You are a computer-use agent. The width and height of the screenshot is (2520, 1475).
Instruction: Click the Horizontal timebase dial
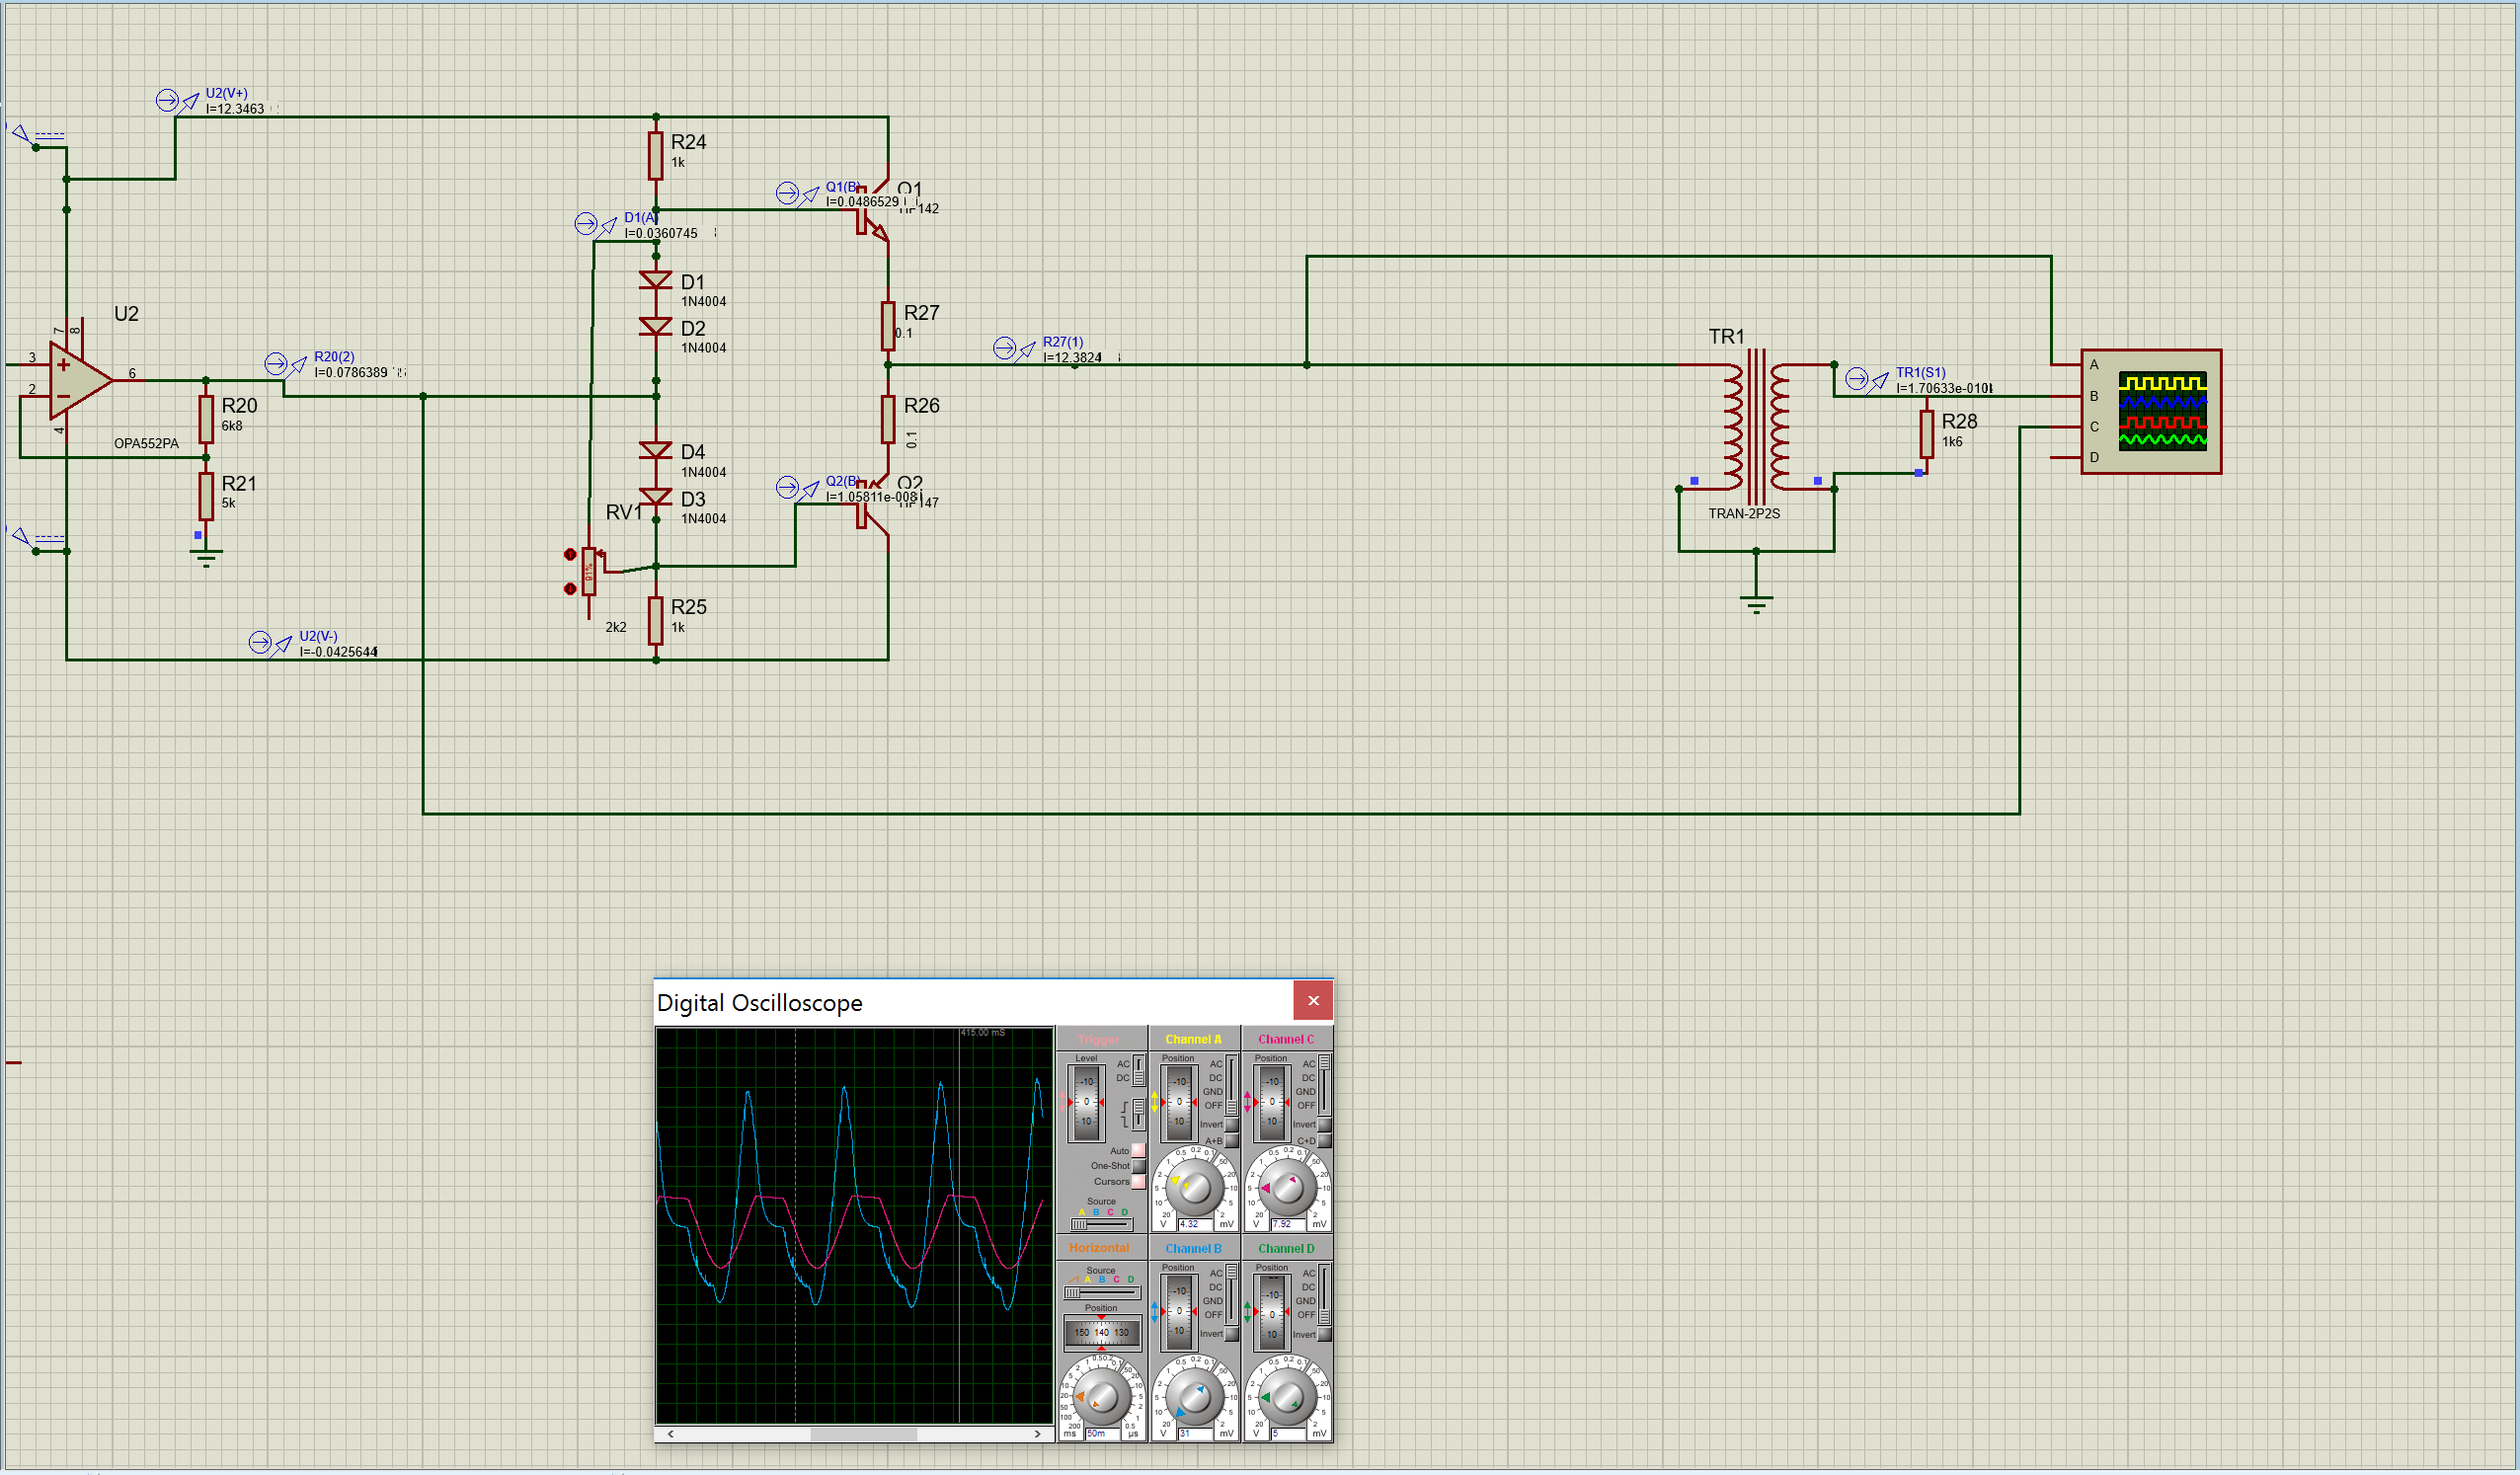(x=1101, y=1397)
